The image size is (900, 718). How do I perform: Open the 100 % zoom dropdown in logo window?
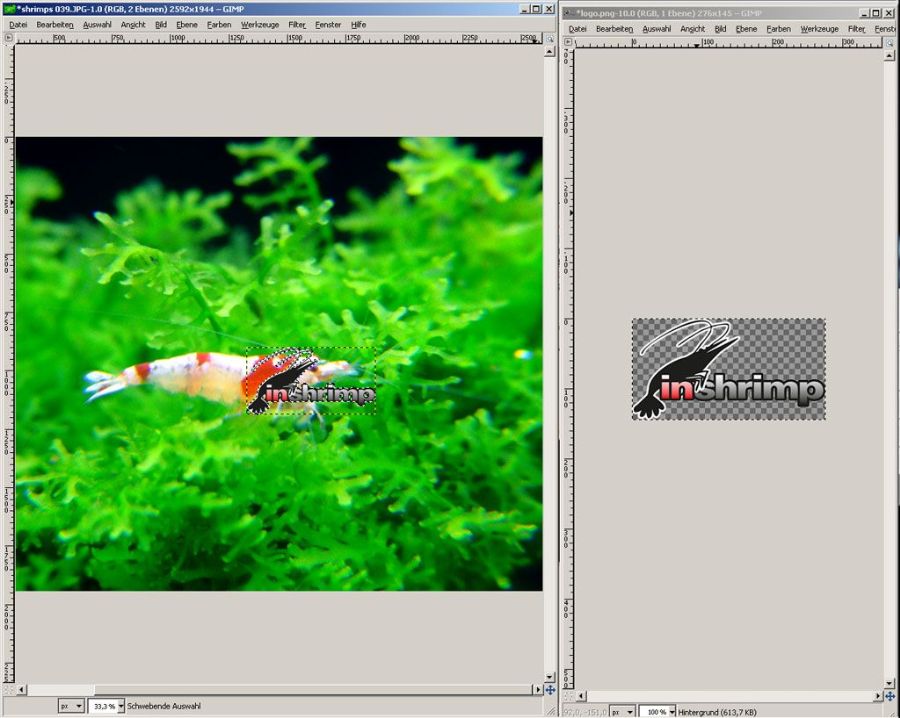pos(671,712)
